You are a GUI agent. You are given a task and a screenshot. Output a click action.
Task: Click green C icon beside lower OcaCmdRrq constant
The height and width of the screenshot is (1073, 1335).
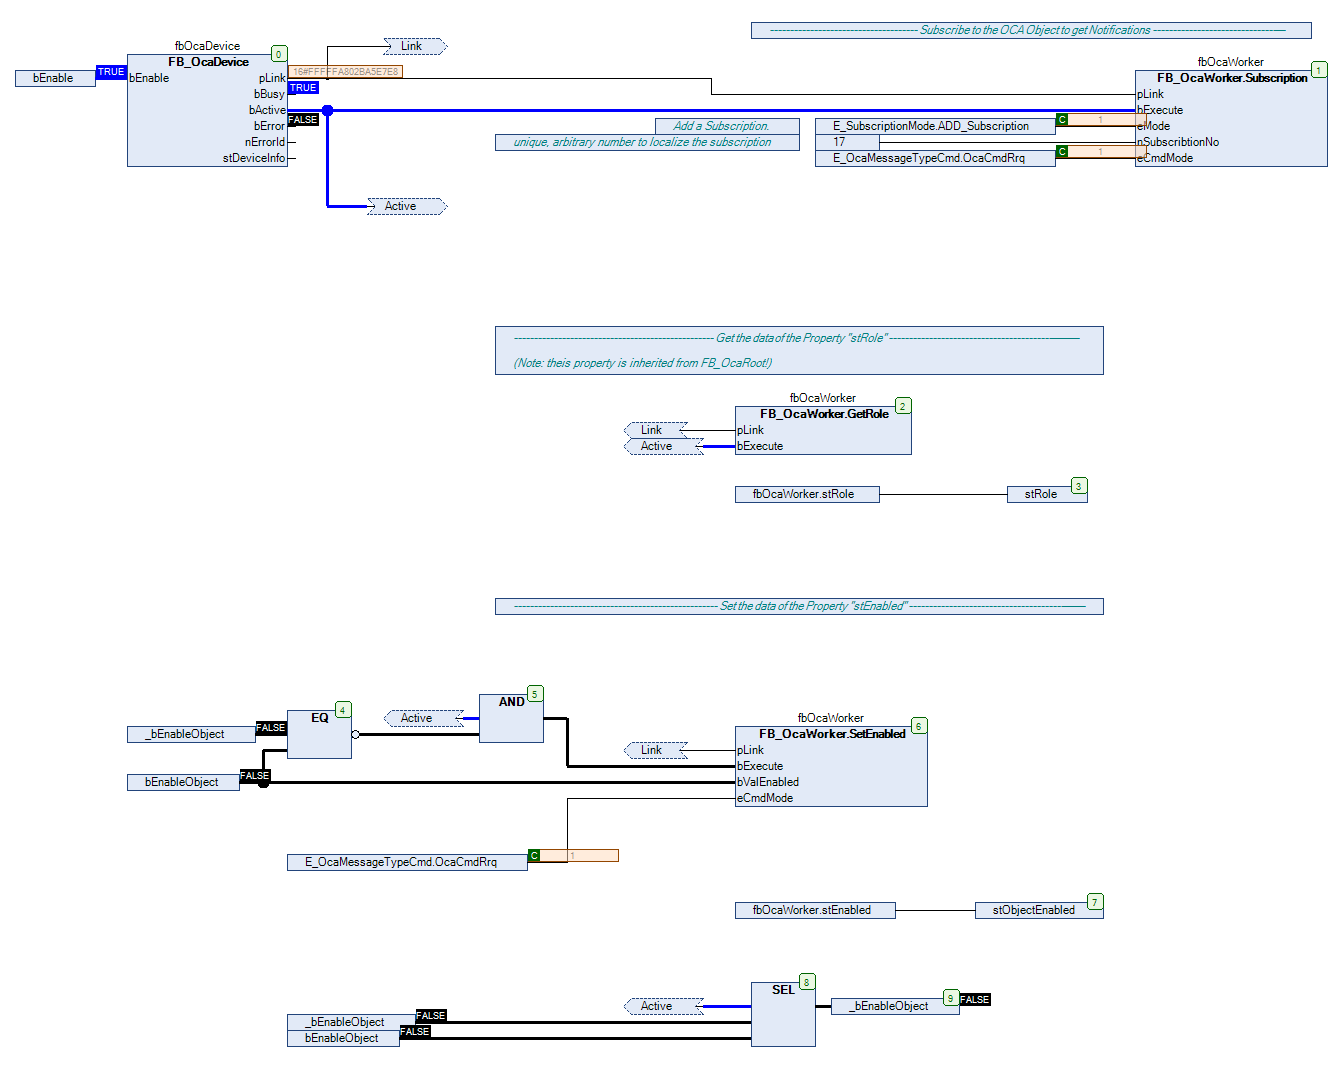(534, 856)
